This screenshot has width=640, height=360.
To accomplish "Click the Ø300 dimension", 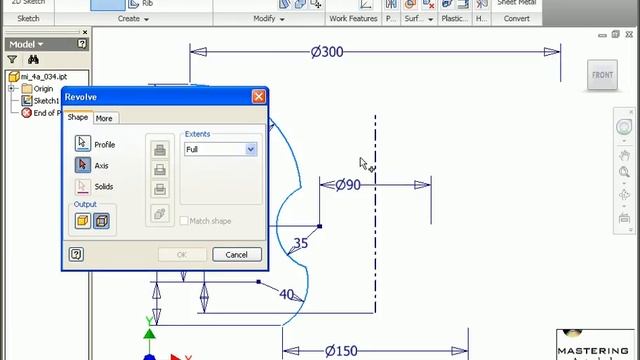I will click(327, 52).
